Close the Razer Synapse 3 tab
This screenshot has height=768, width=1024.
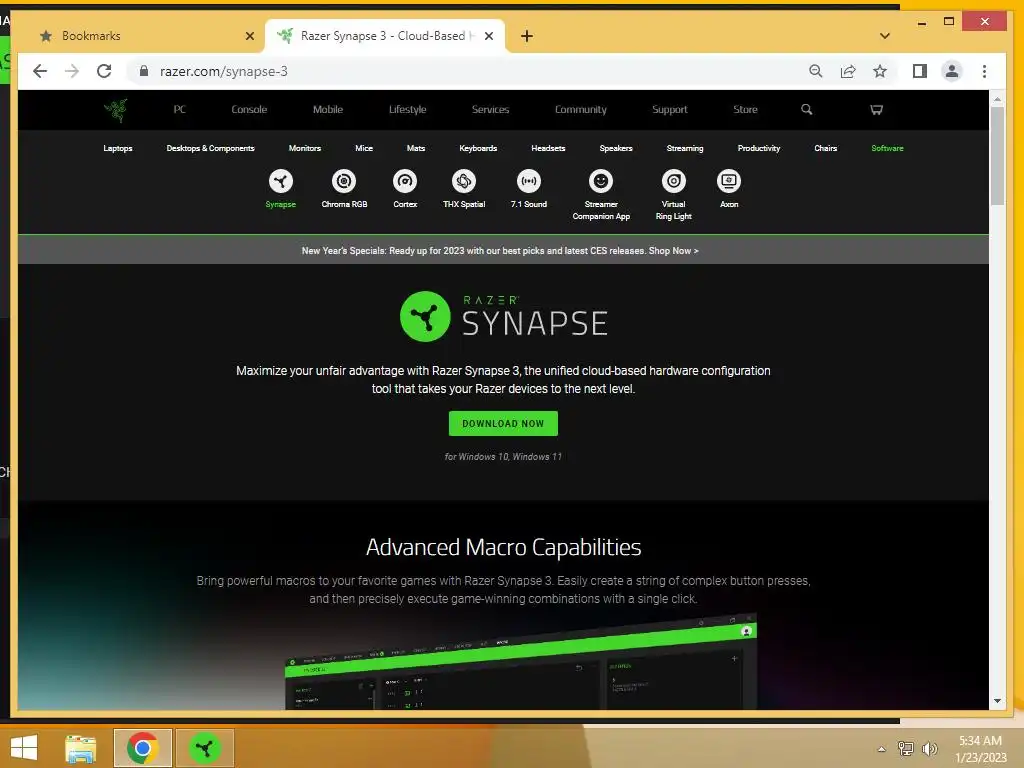pyautogui.click(x=488, y=36)
